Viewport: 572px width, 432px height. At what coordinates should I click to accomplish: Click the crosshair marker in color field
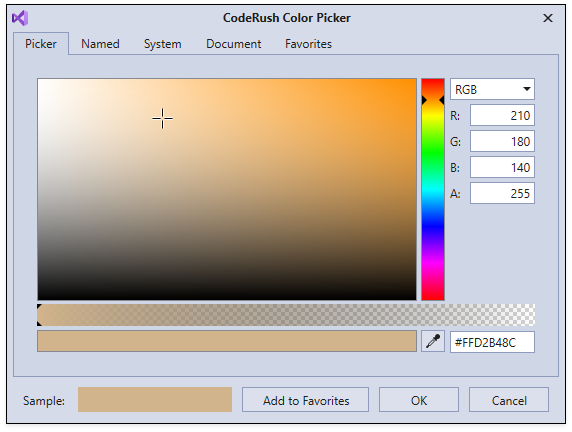coord(163,118)
